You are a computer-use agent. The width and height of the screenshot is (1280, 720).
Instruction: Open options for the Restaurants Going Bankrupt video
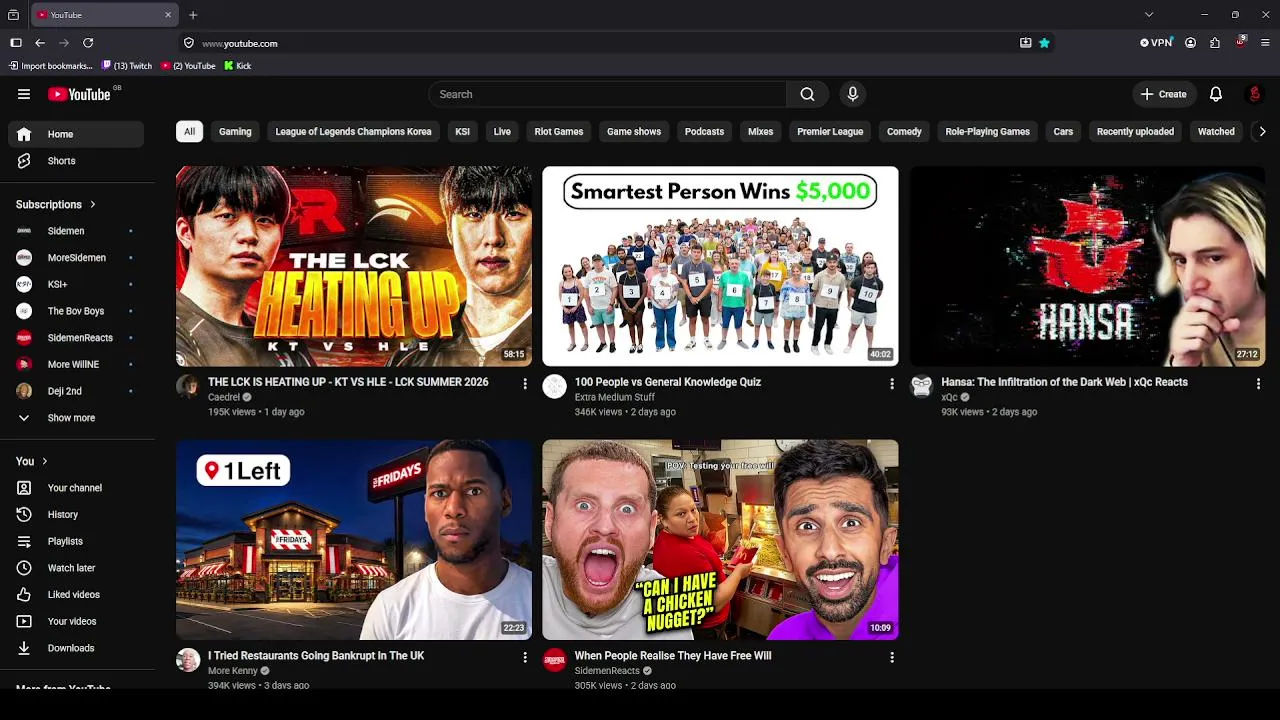coord(525,657)
